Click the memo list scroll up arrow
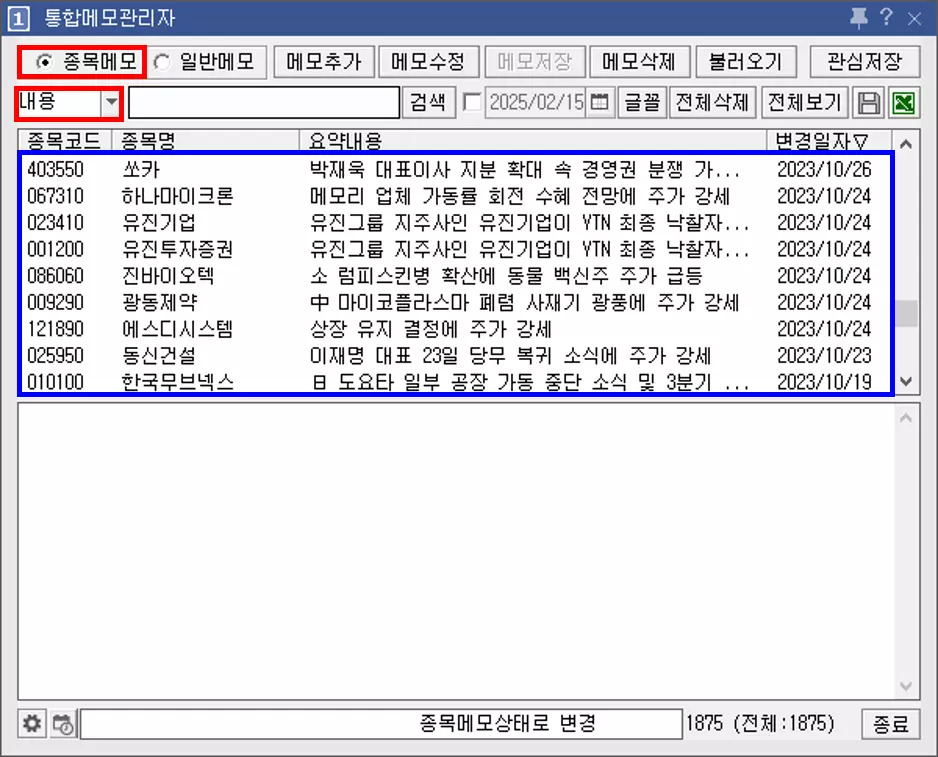This screenshot has height=757, width=938. [906, 144]
